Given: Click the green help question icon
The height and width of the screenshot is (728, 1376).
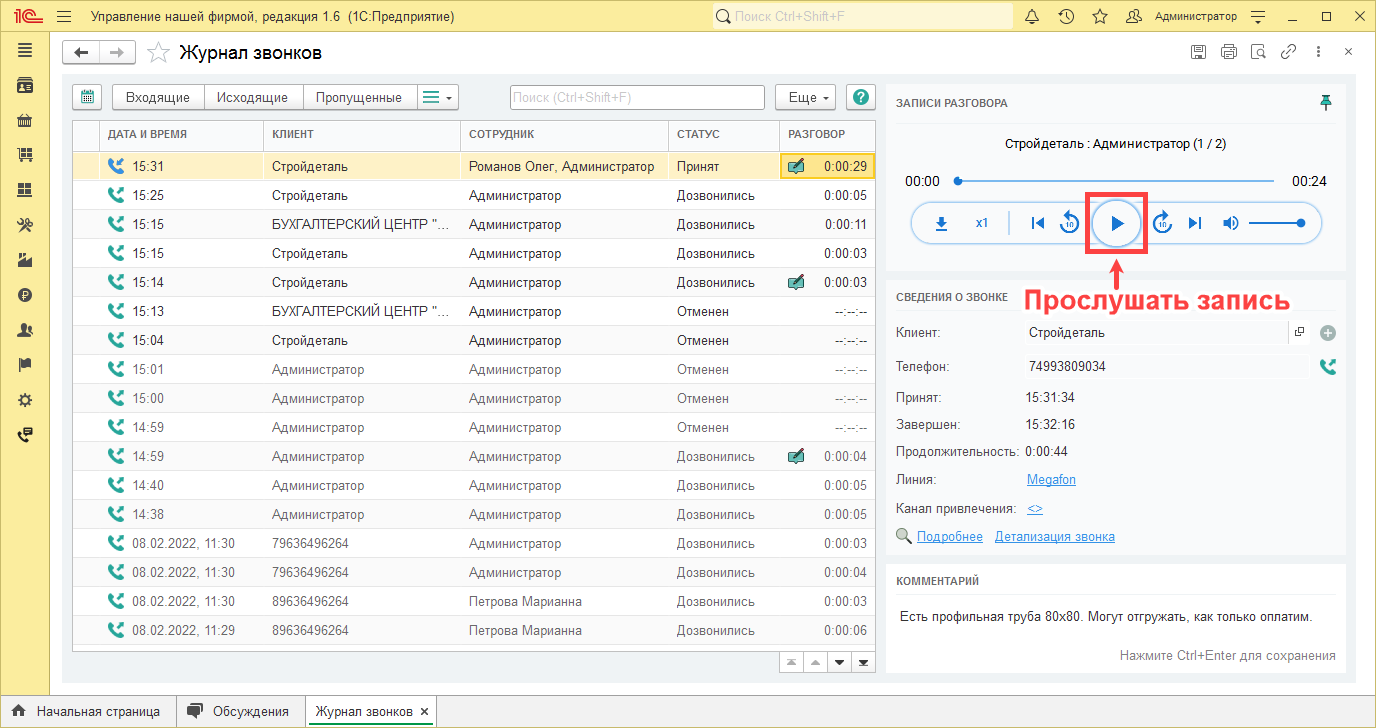Looking at the screenshot, I should click(861, 97).
